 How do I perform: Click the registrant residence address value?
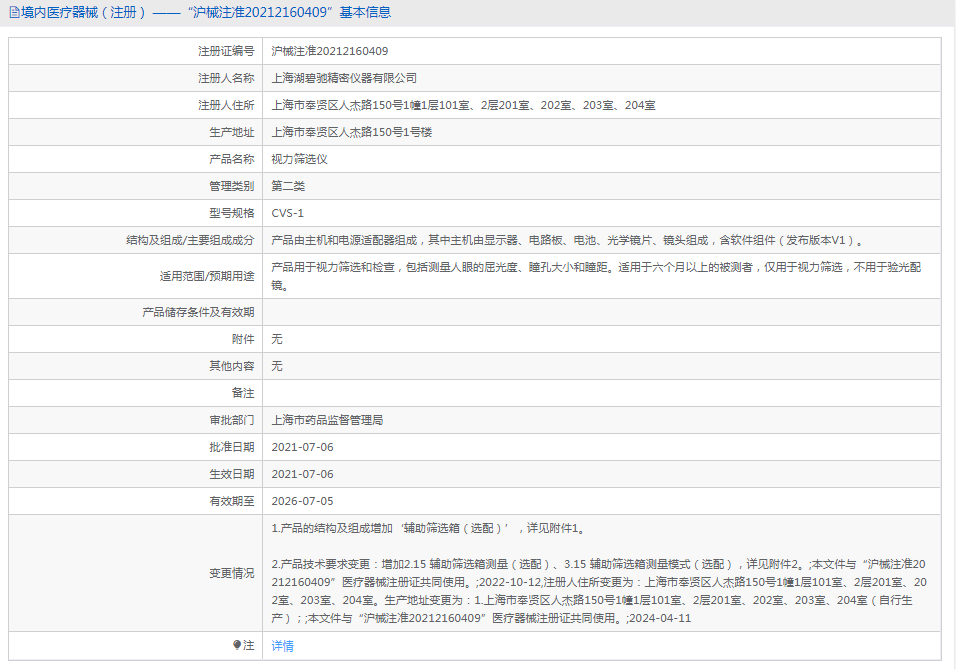(463, 105)
